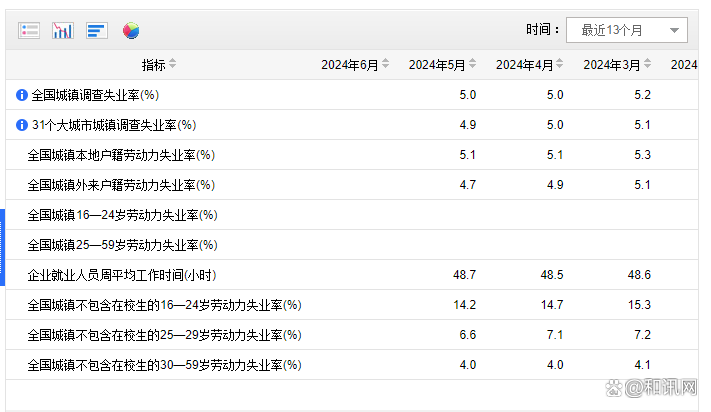Select 全国城镇25—59岁劳动力失业率 indicator
Image resolution: width=711 pixels, height=412 pixels.
tap(122, 245)
